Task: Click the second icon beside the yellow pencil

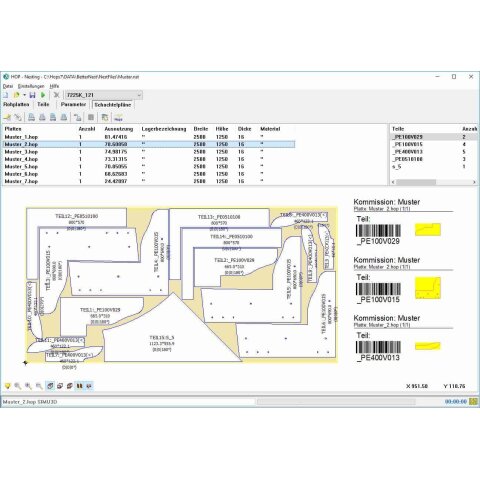Action: click(18, 117)
